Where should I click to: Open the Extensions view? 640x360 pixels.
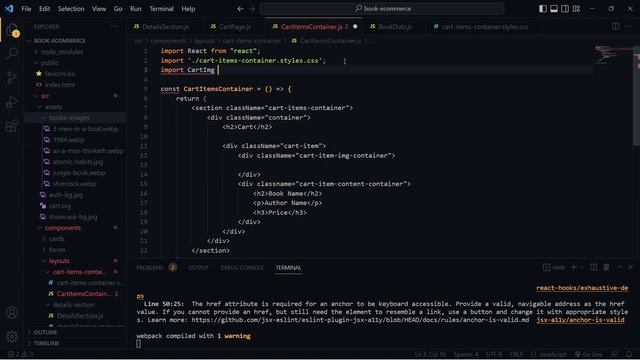point(12,126)
